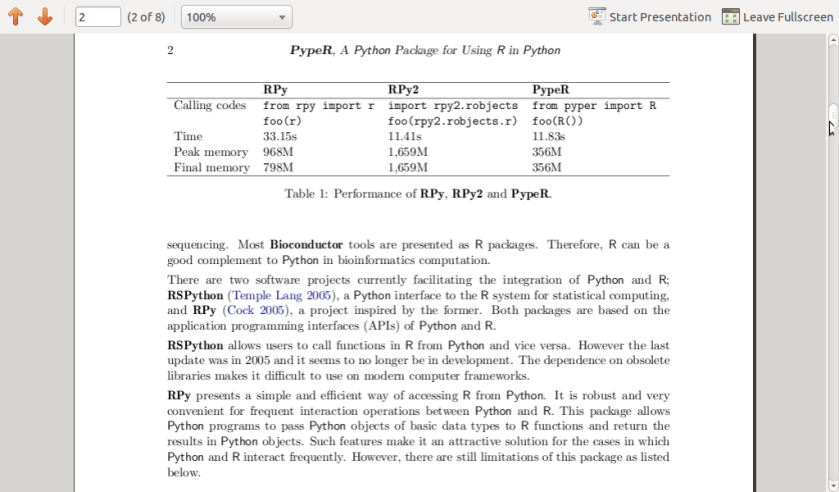The width and height of the screenshot is (839, 492).
Task: Click the vertical scrollbar thumb
Action: [832, 118]
